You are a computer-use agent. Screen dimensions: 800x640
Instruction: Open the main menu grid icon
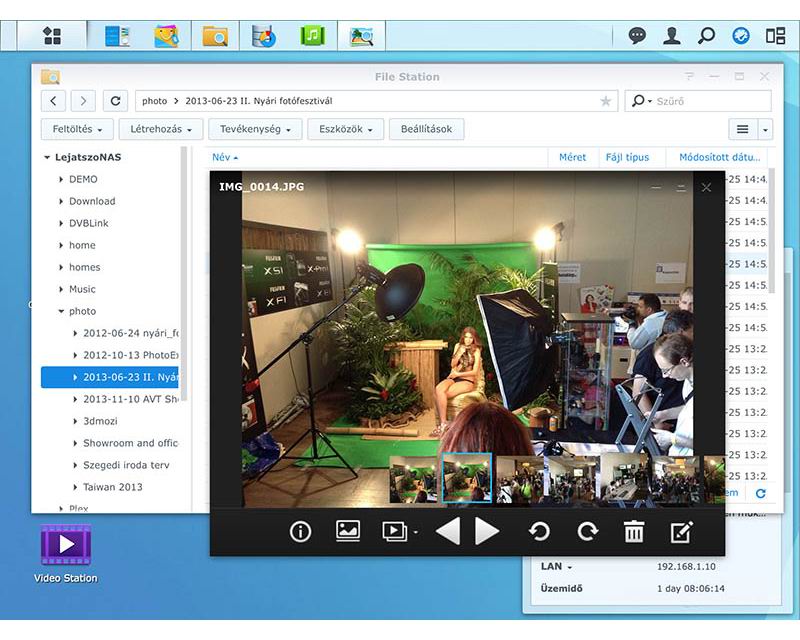(52, 36)
